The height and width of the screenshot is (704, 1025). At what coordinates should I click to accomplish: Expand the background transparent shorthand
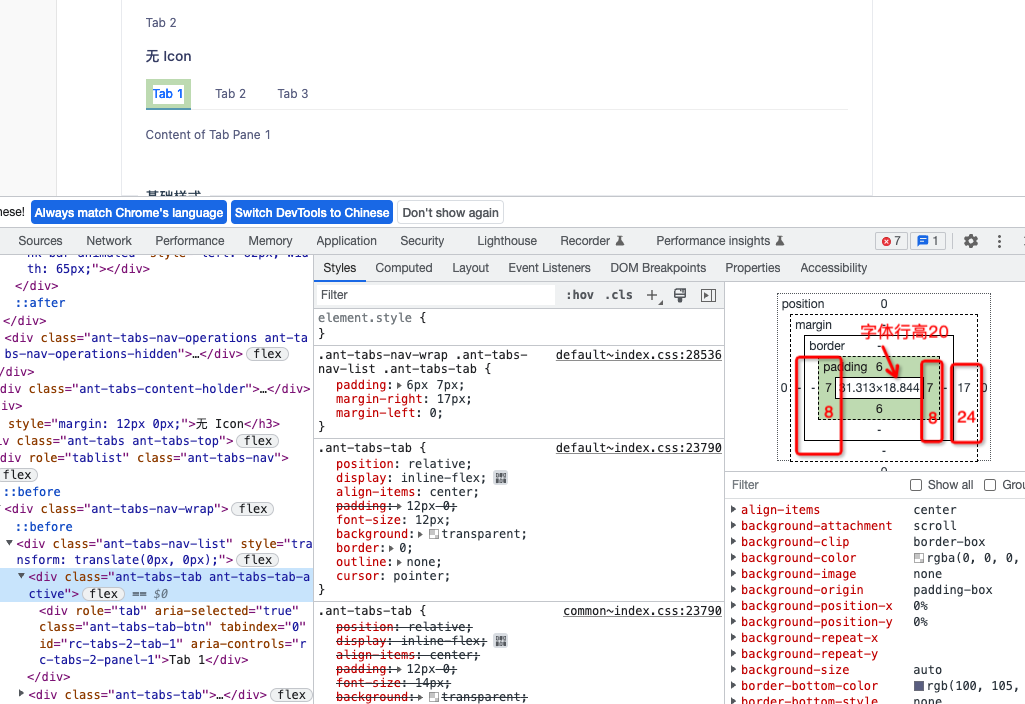(x=420, y=535)
